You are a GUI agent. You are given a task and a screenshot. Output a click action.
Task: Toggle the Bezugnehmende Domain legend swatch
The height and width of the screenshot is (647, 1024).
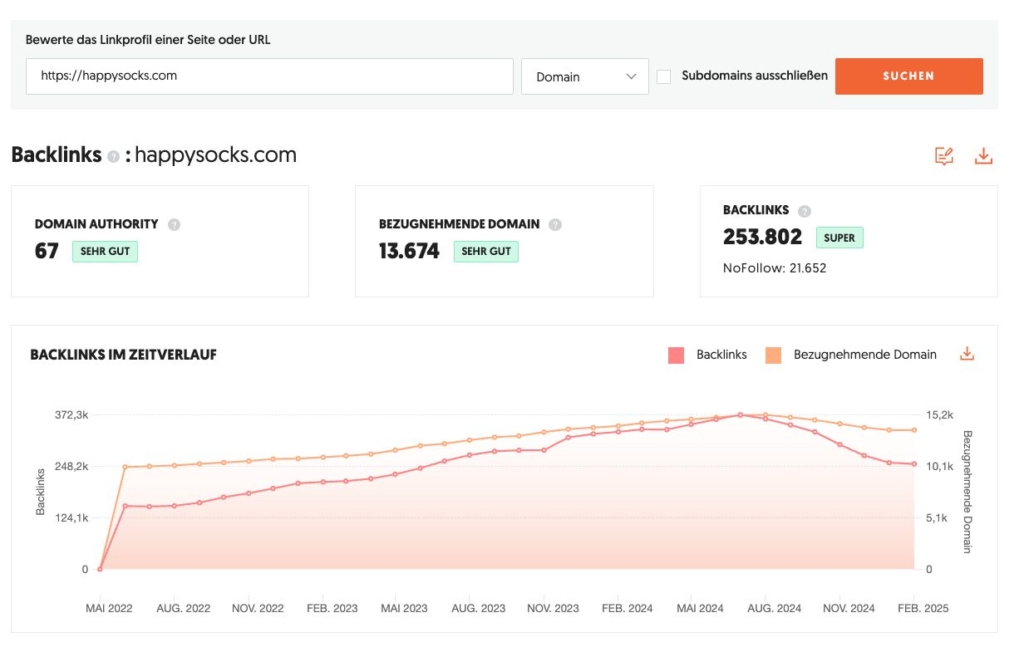pyautogui.click(x=773, y=355)
